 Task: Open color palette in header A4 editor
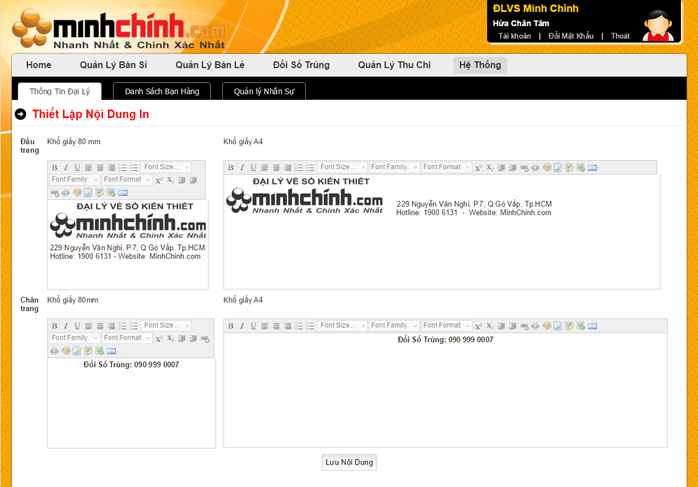(x=547, y=167)
